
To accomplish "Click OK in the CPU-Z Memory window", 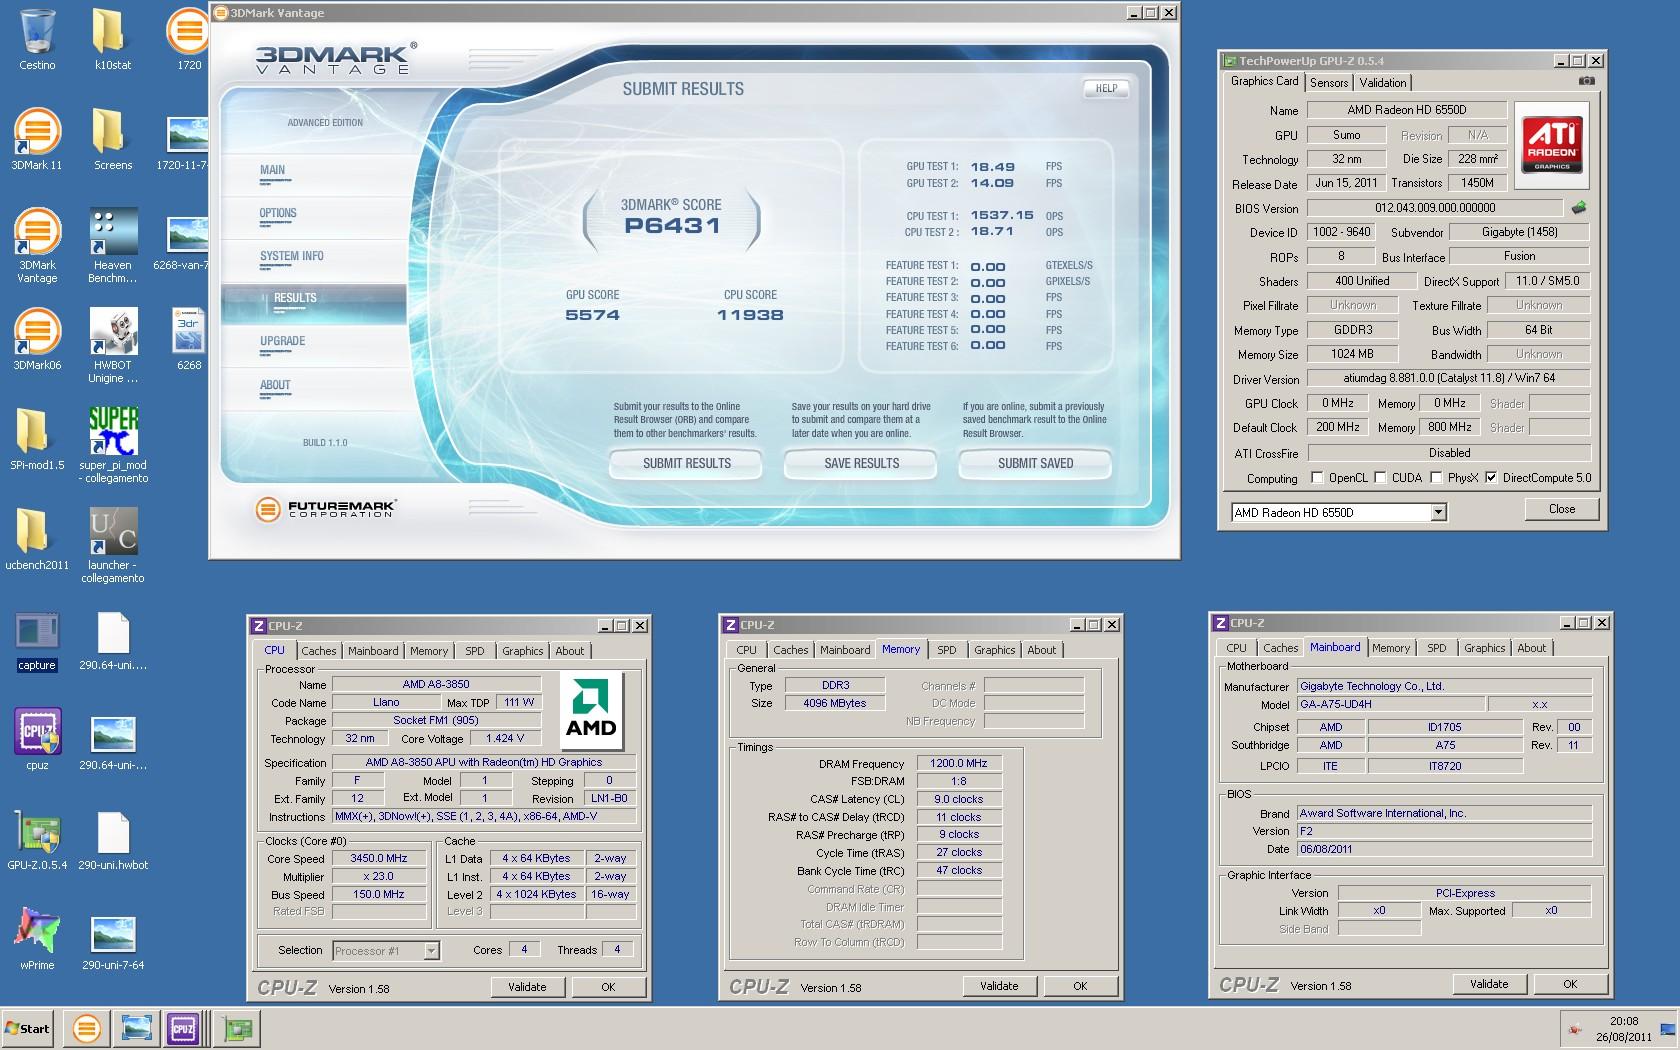I will point(1080,986).
